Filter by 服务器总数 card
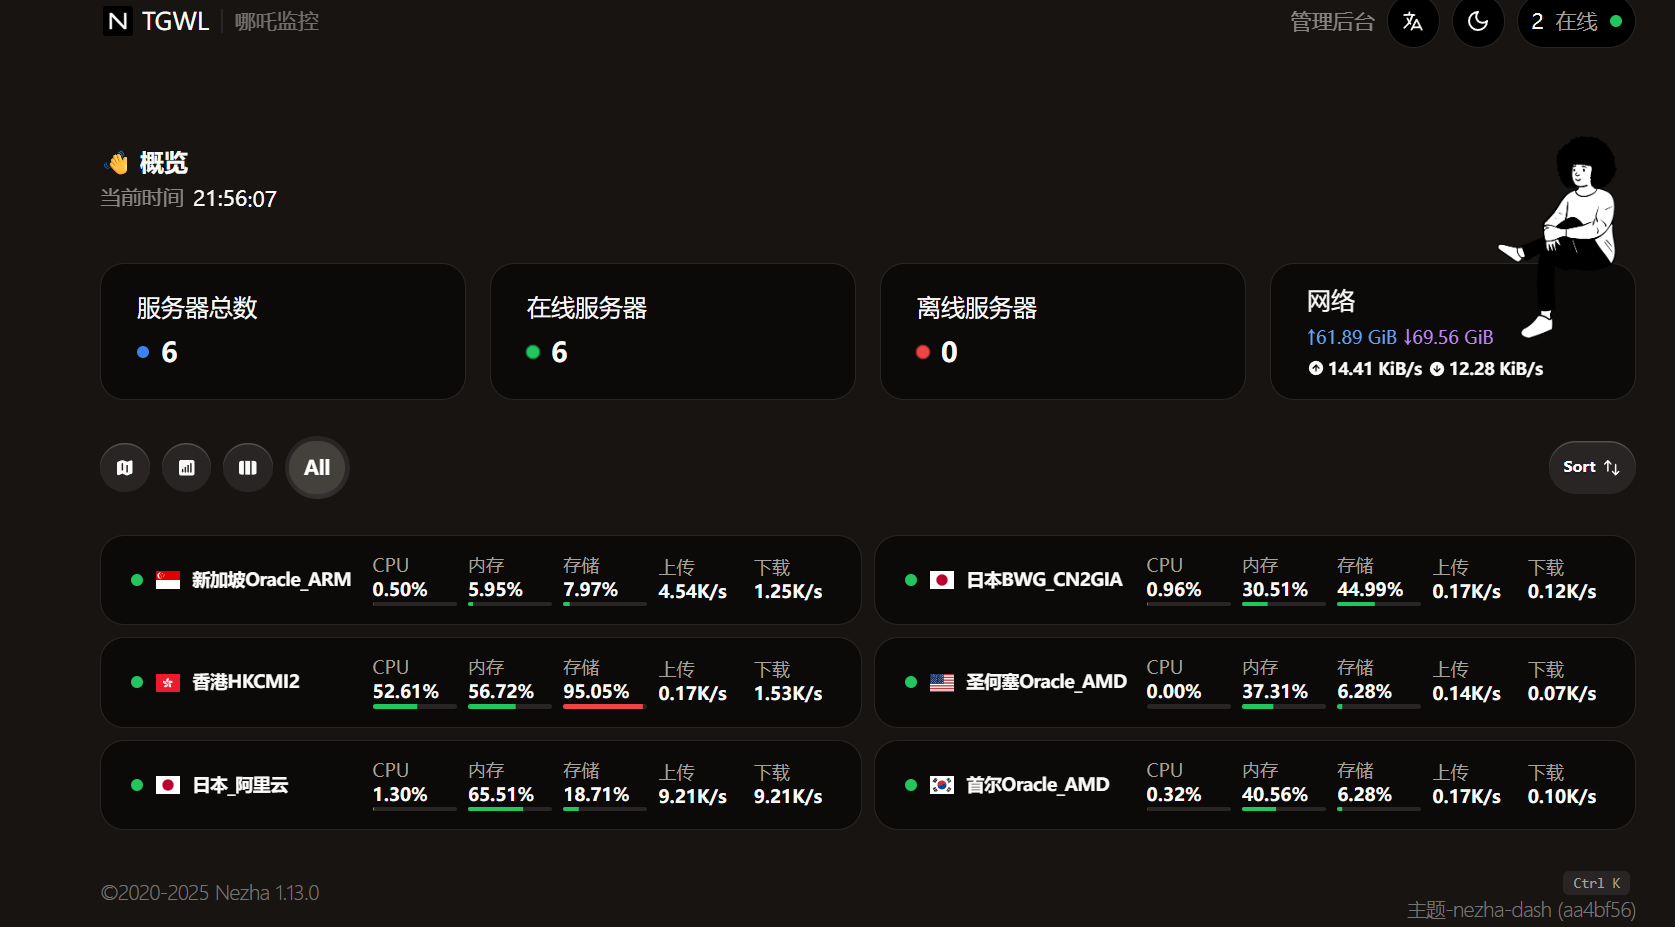 coord(283,331)
